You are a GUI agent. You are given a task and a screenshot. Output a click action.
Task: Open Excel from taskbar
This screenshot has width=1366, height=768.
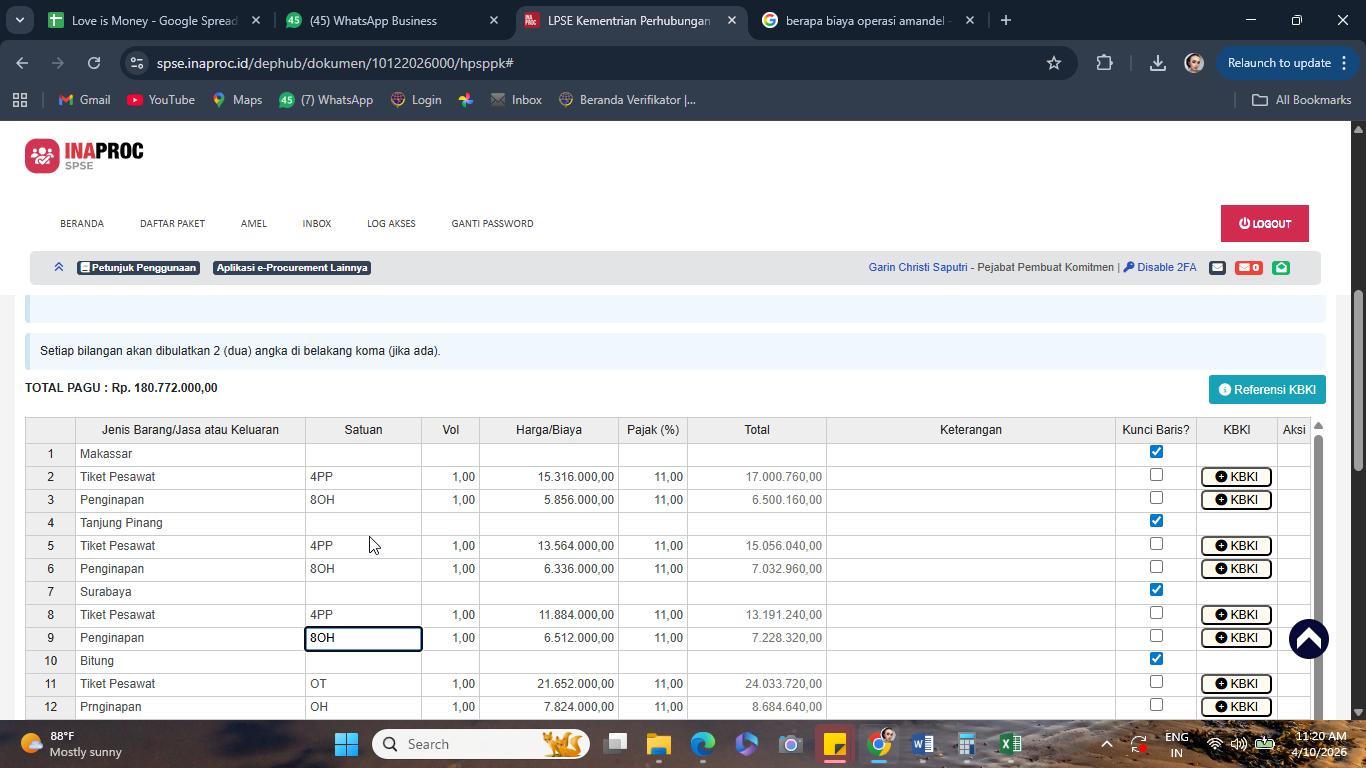(x=1010, y=744)
